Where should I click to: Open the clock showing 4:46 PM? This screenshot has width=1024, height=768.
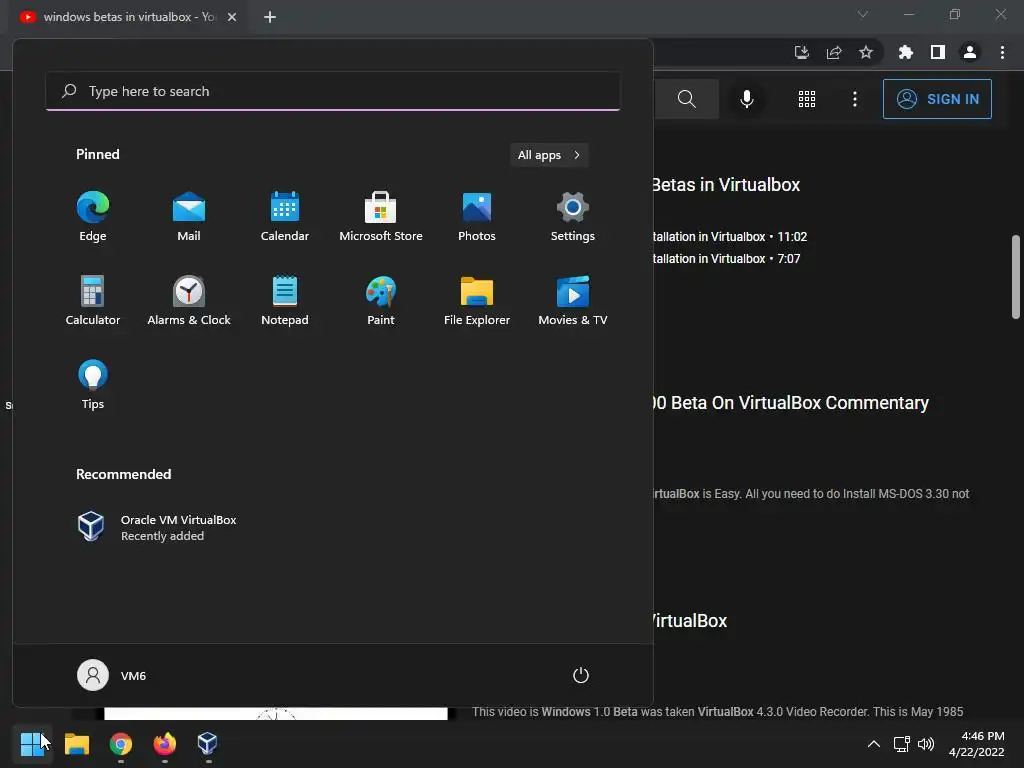click(976, 744)
